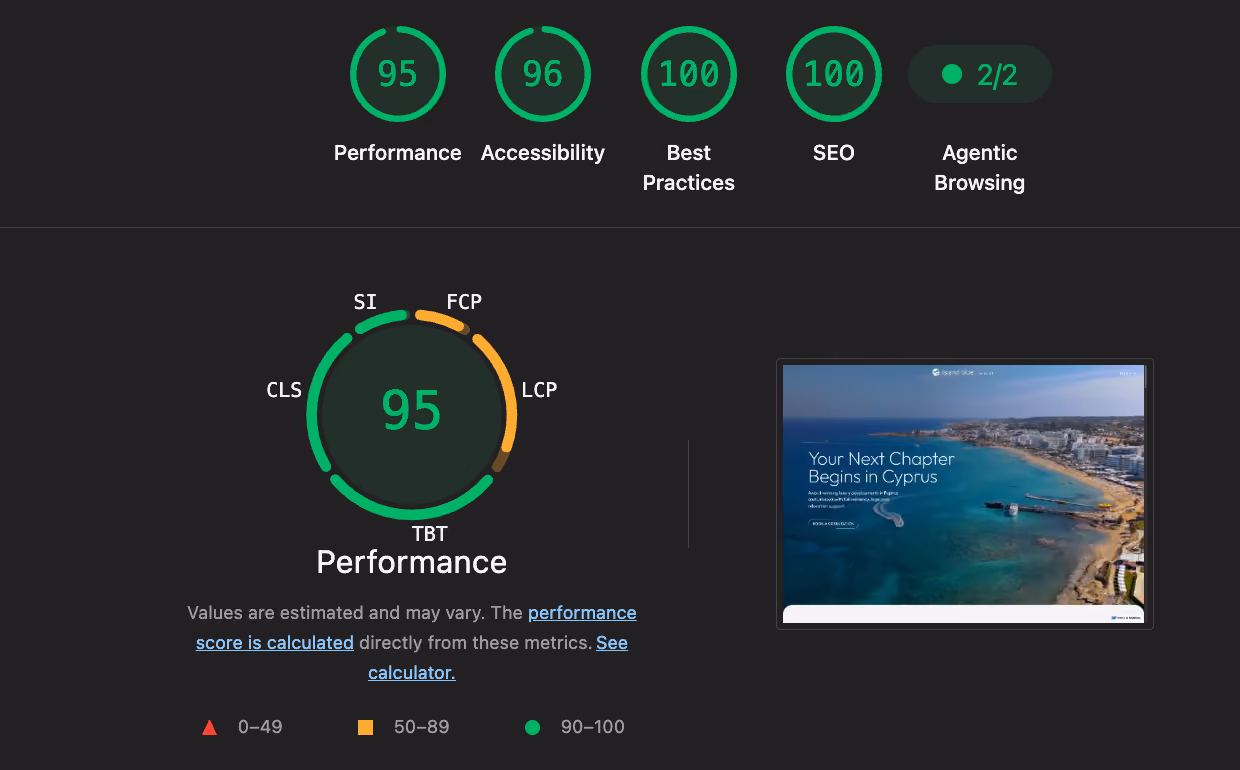Click the 50–89 range legend text
Screen dimensions: 1240x770
point(422,727)
